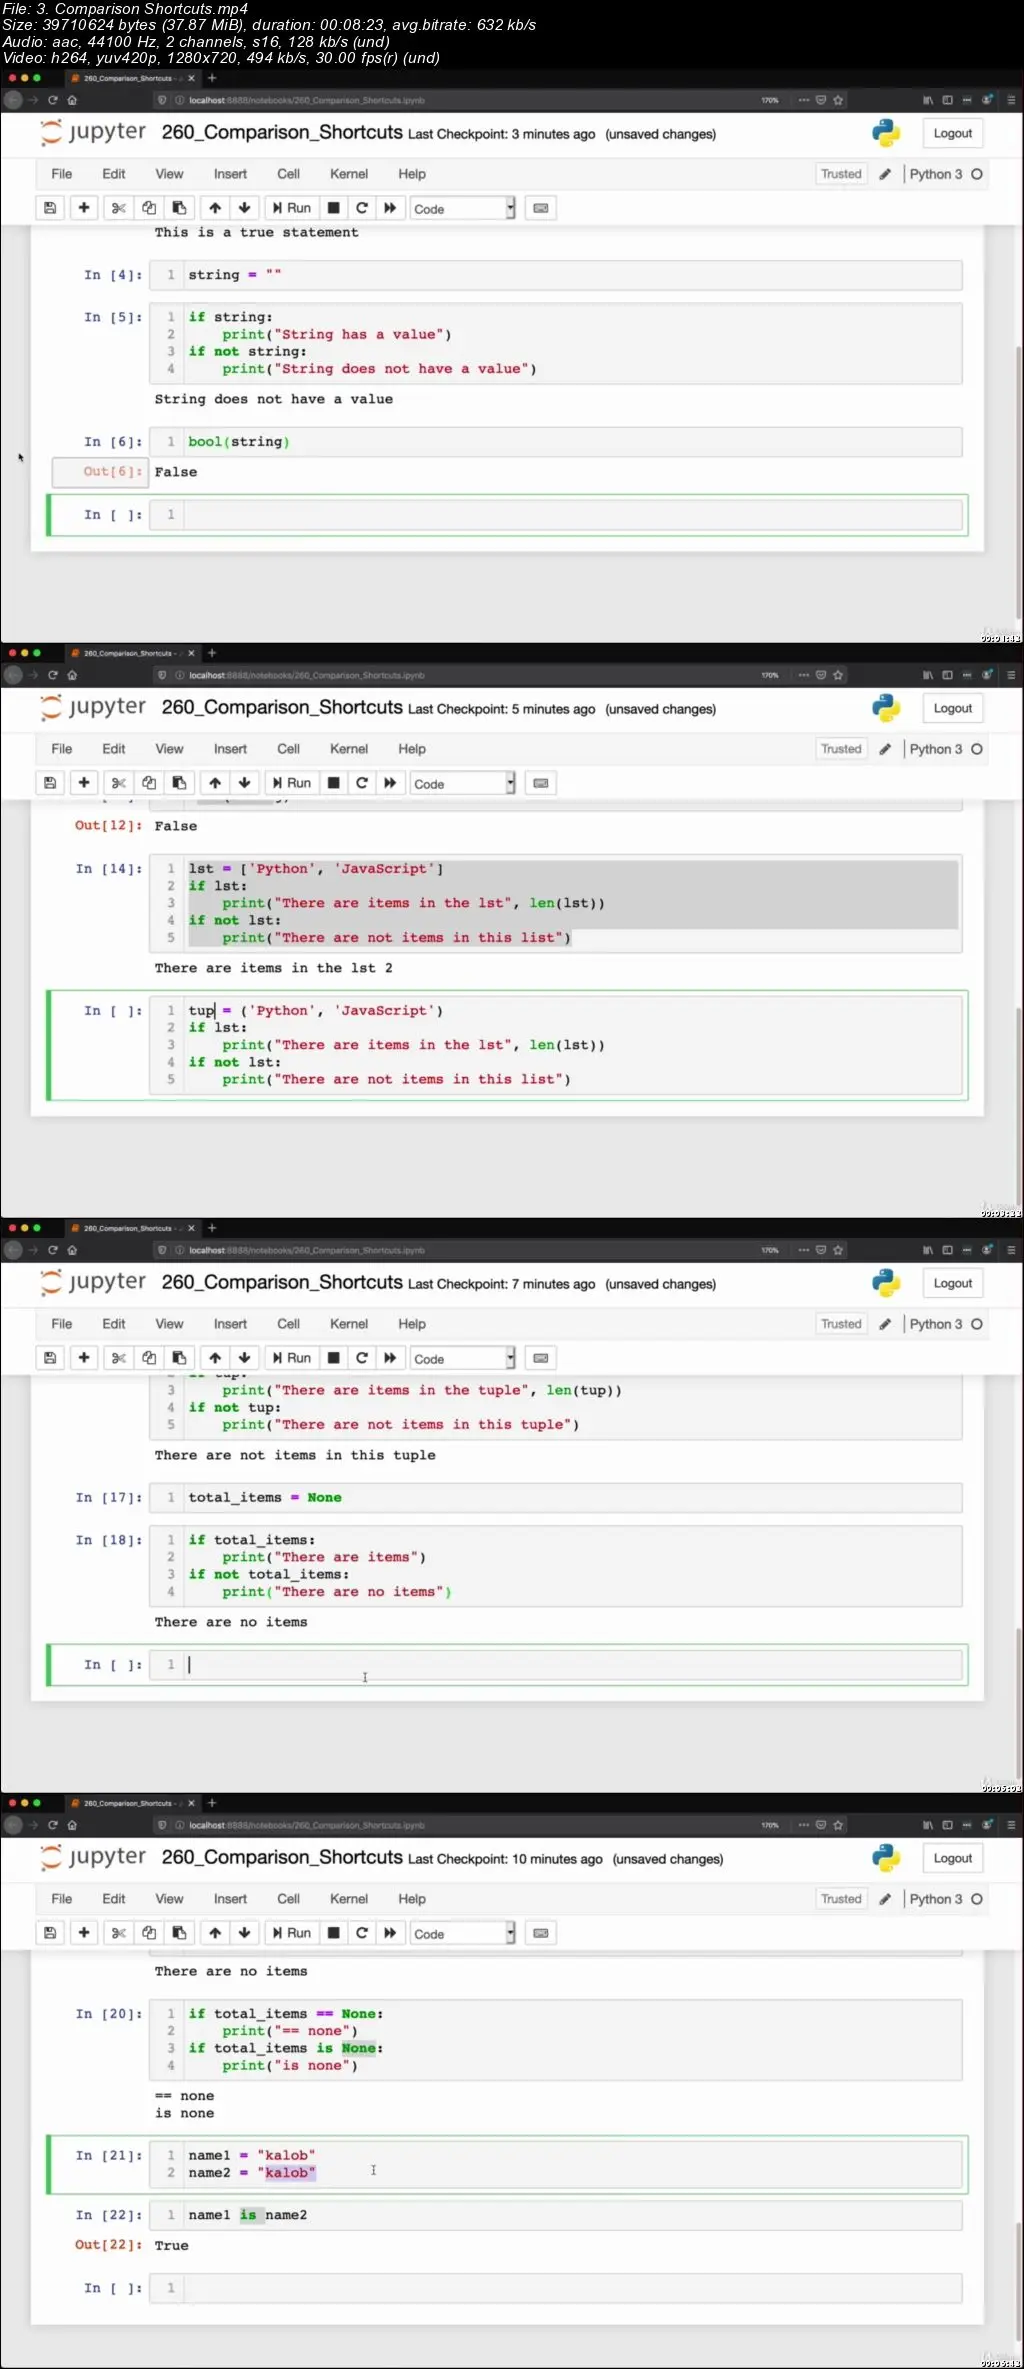Expand Code cell-type dropdown in 3-minutes-ago checkpoint frame
The height and width of the screenshot is (2369, 1024).
point(463,209)
